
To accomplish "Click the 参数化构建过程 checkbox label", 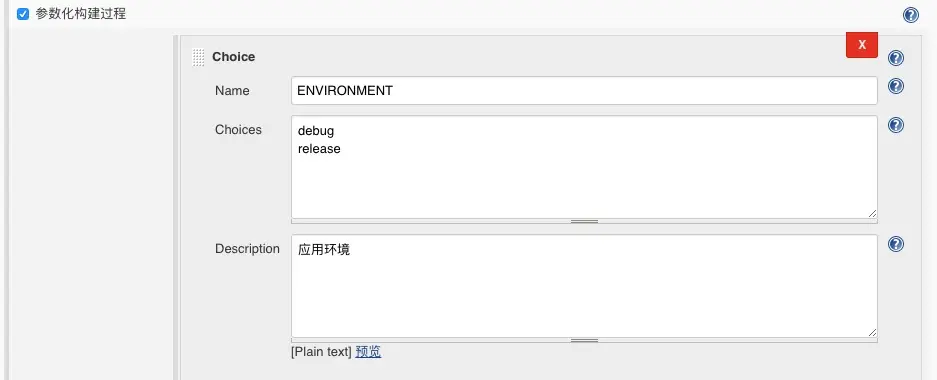I will point(81,14).
